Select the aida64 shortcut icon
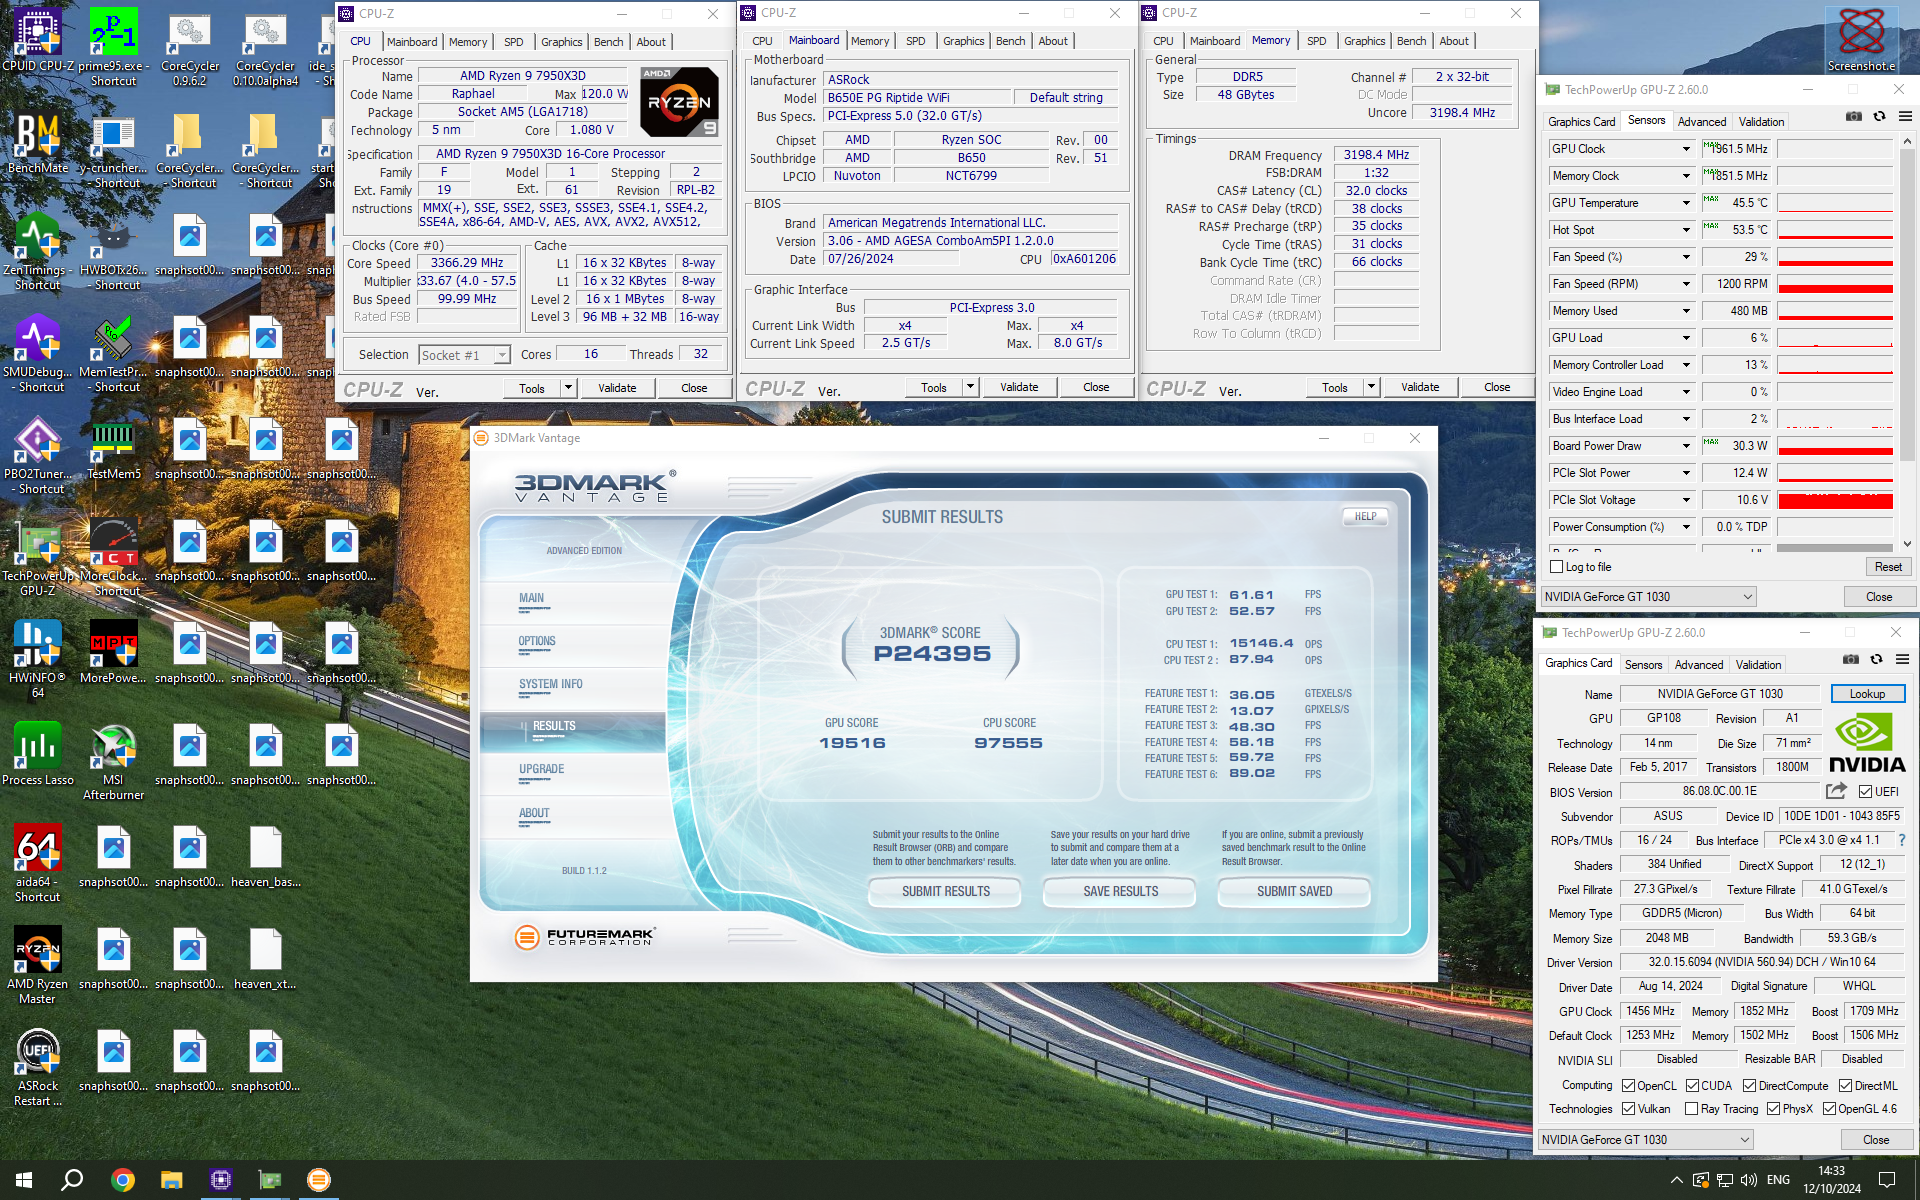This screenshot has height=1200, width=1920. point(38,862)
